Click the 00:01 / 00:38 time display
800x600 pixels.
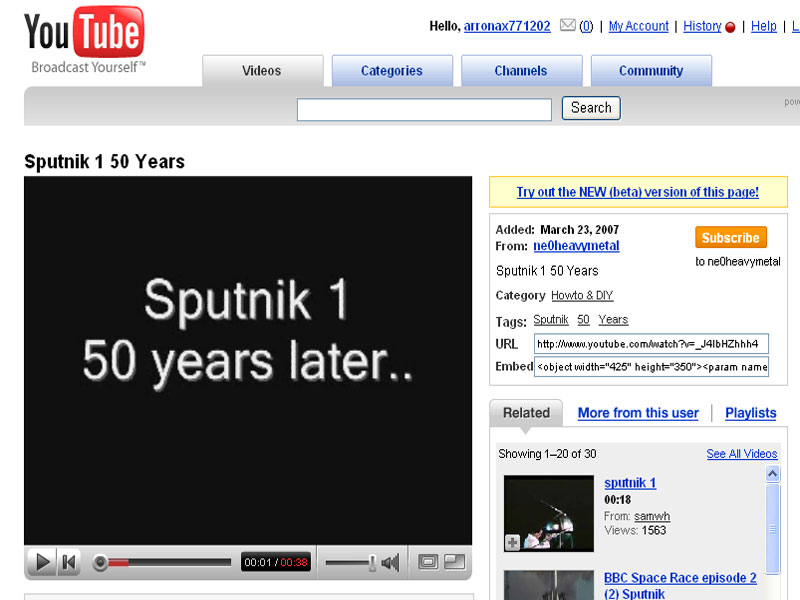point(276,562)
